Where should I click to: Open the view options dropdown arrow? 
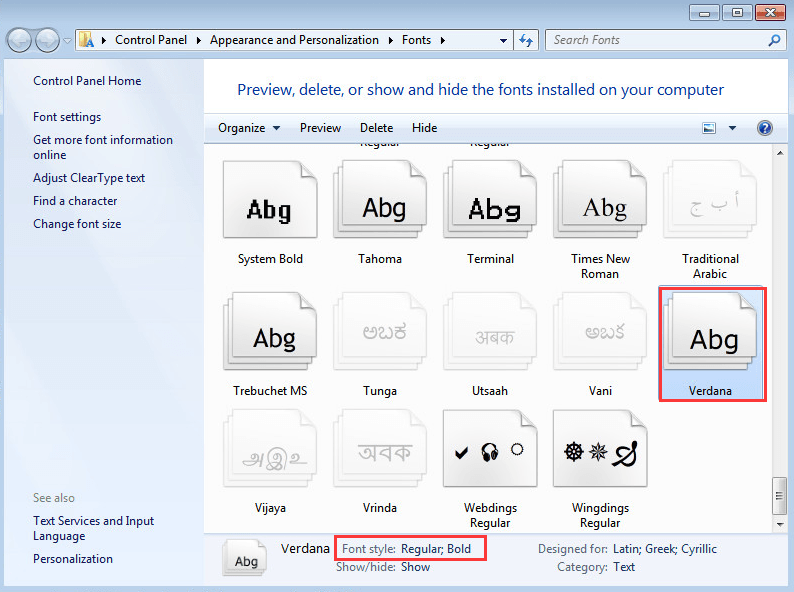732,128
